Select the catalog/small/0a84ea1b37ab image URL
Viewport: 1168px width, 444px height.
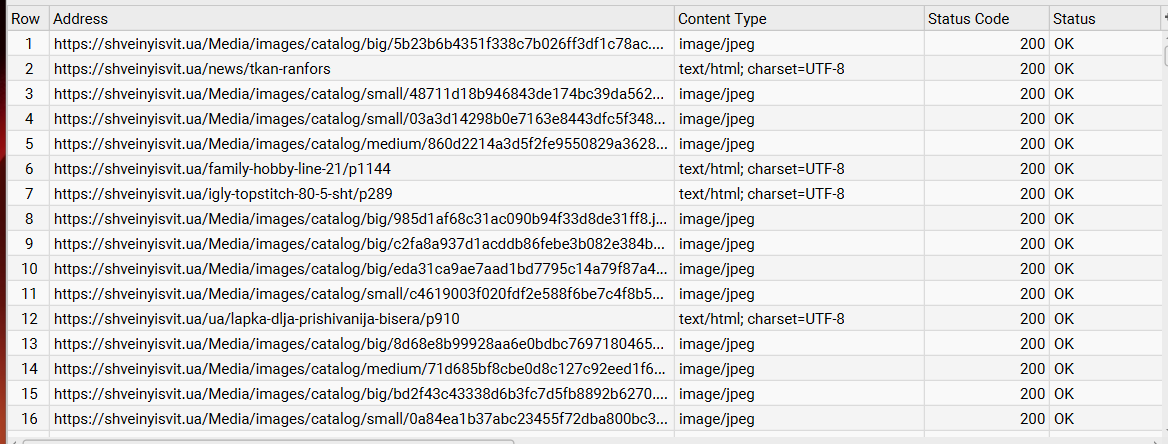[x=362, y=419]
